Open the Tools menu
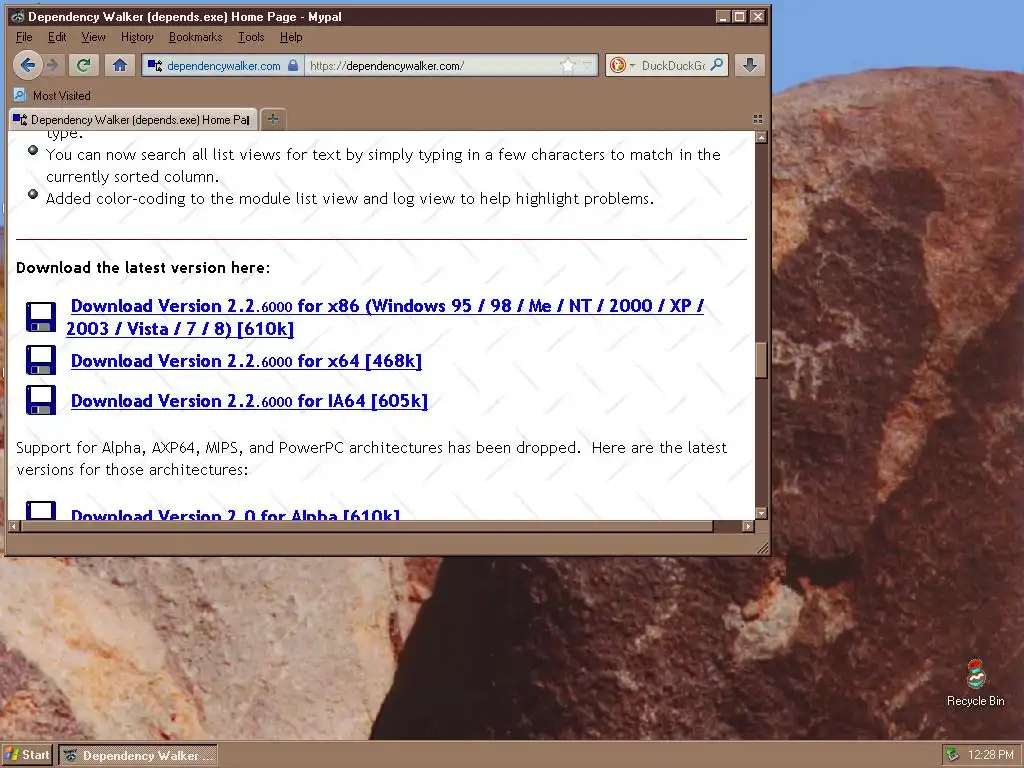Viewport: 1024px width, 768px height. (x=251, y=37)
